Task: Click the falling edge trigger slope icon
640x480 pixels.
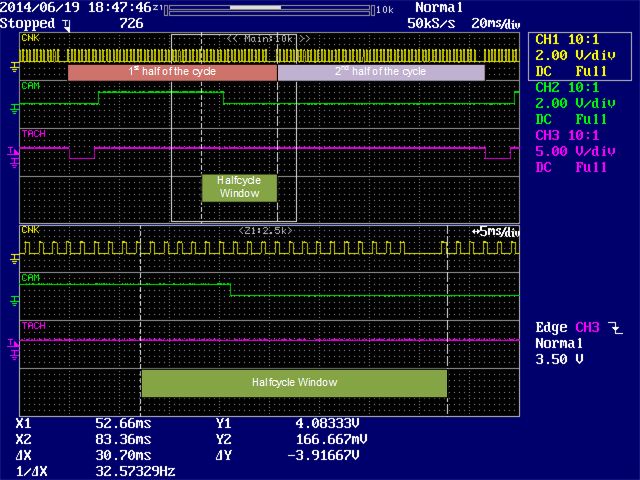Action: coord(616,328)
